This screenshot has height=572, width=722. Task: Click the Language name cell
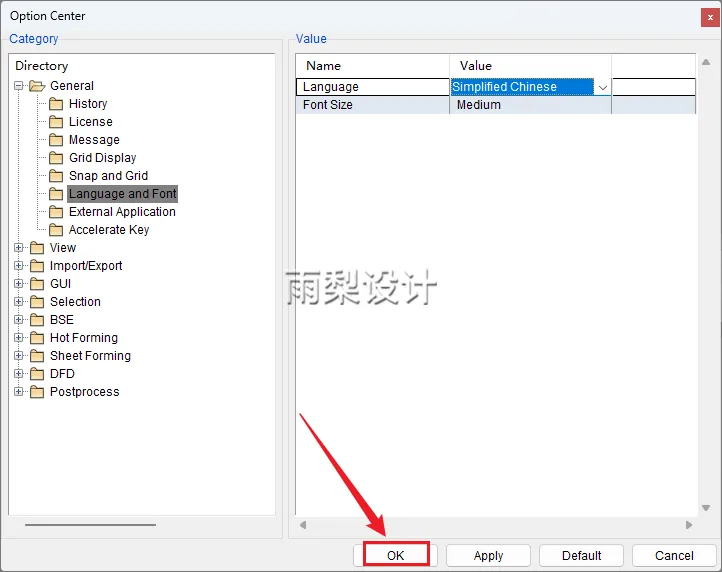coord(373,87)
